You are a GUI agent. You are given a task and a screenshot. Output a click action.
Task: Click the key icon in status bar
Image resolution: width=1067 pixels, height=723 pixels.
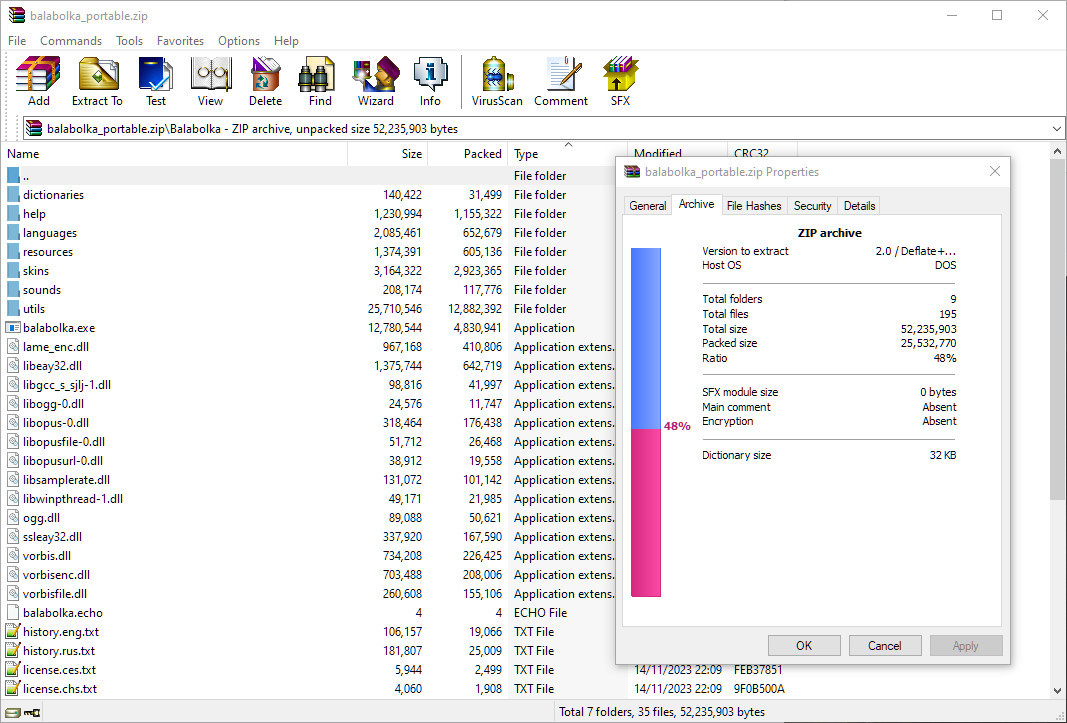pyautogui.click(x=32, y=713)
